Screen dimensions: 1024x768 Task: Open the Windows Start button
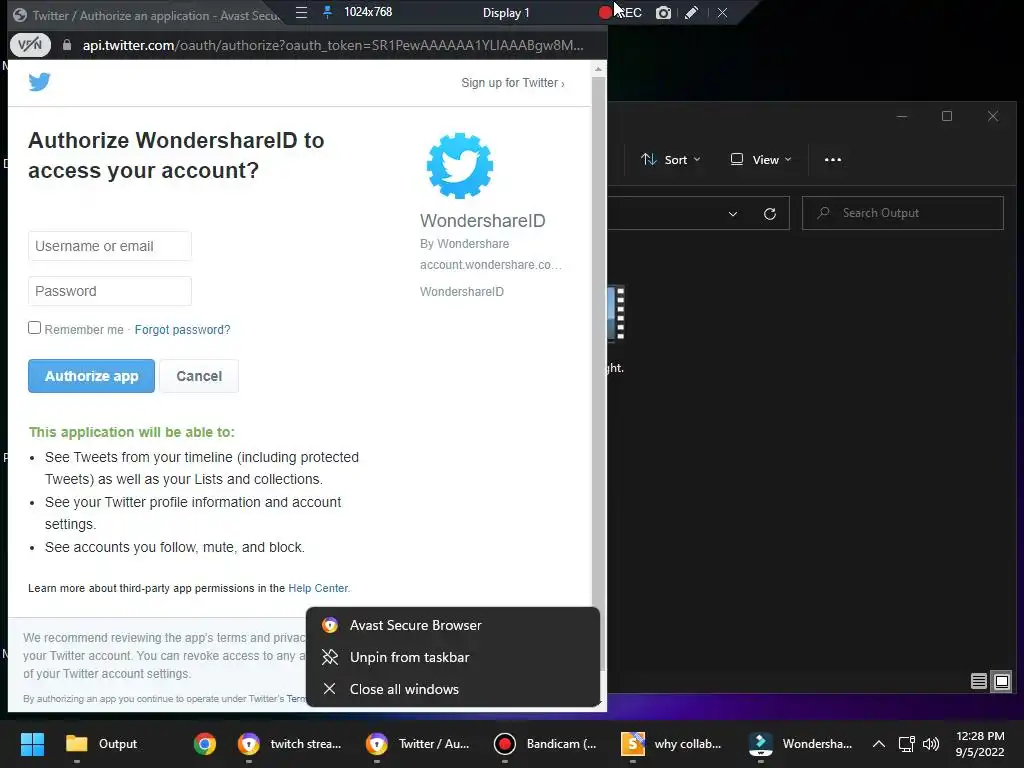point(32,744)
